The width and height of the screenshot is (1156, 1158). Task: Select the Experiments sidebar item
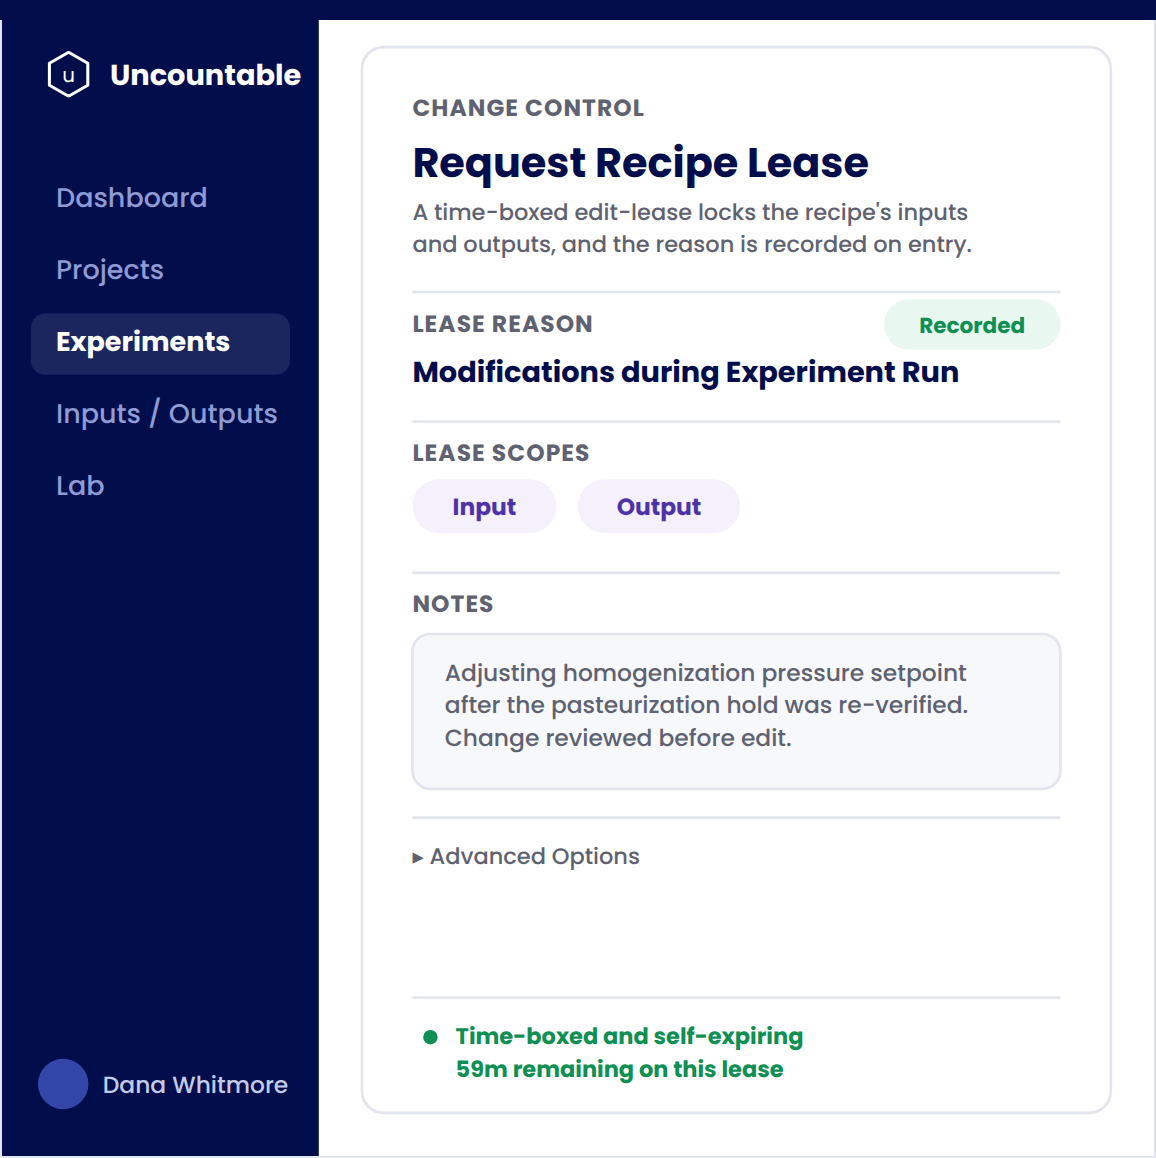[x=160, y=343]
